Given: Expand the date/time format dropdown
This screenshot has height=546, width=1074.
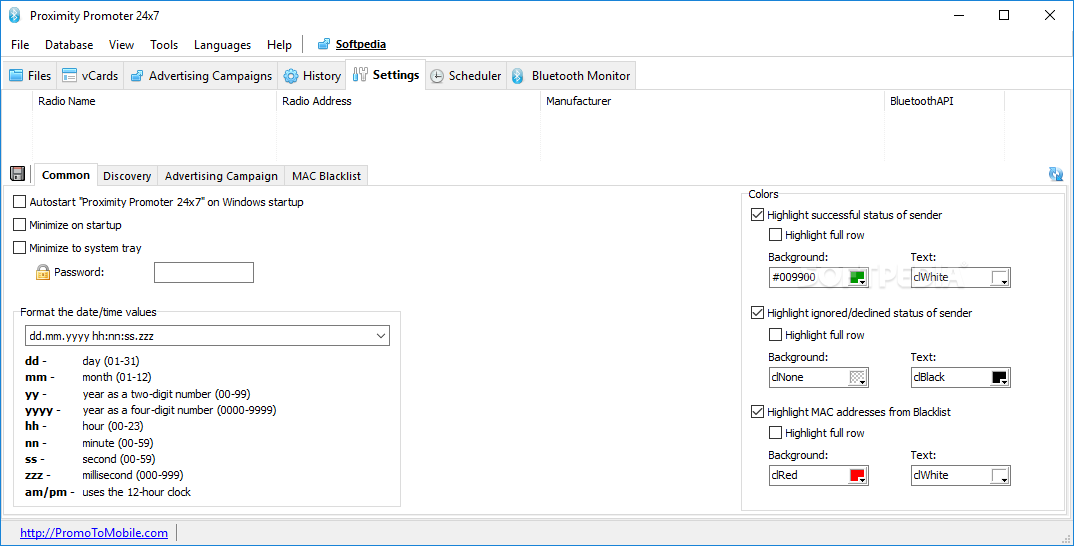Looking at the screenshot, I should 381,336.
